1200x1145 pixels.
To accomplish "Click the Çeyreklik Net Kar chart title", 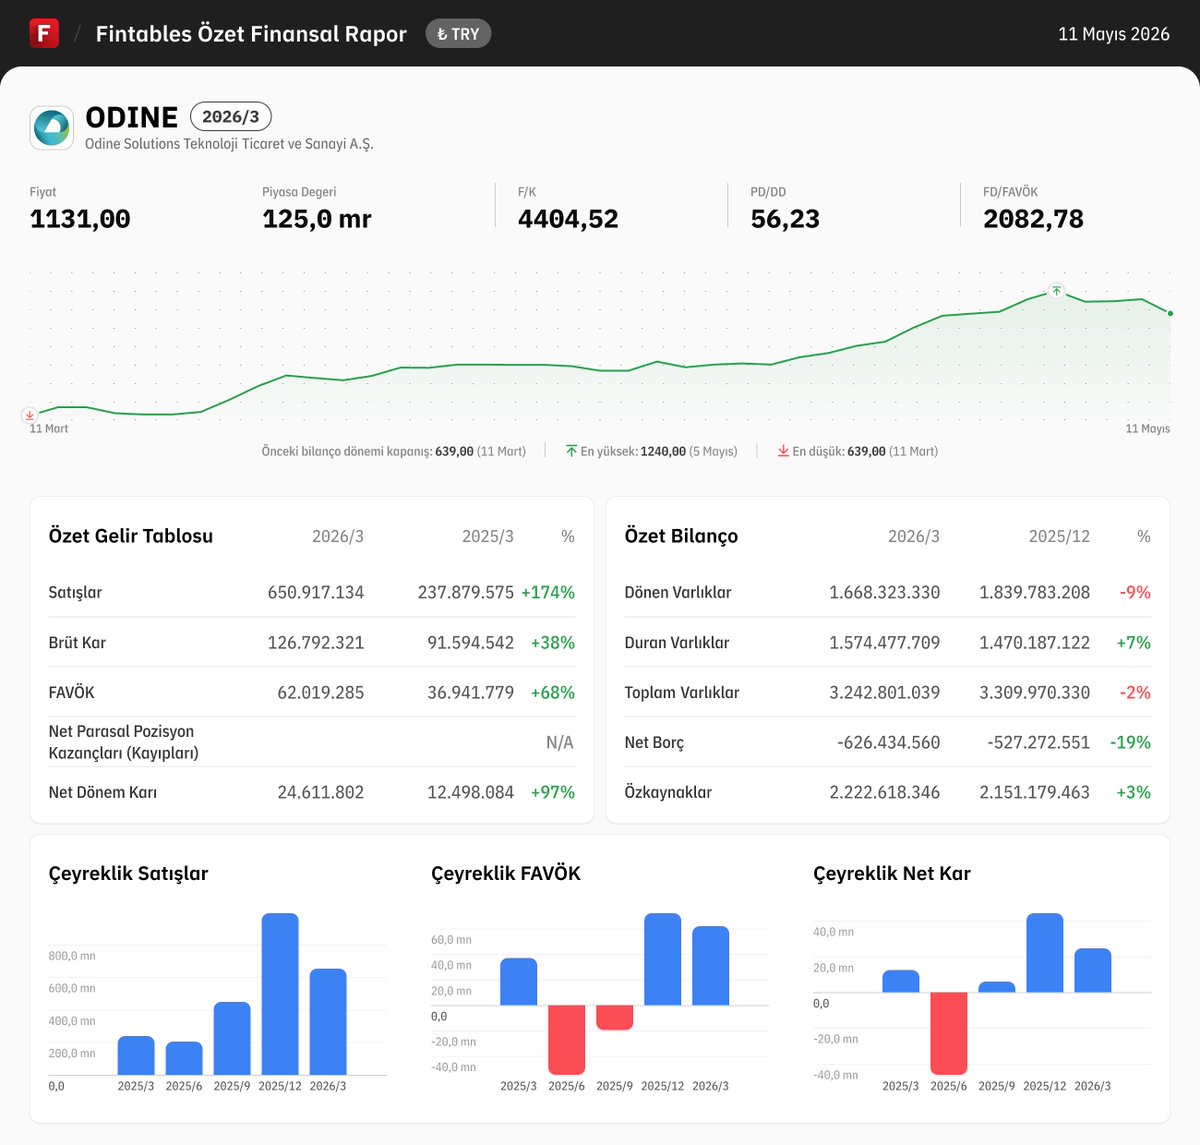I will [x=892, y=873].
